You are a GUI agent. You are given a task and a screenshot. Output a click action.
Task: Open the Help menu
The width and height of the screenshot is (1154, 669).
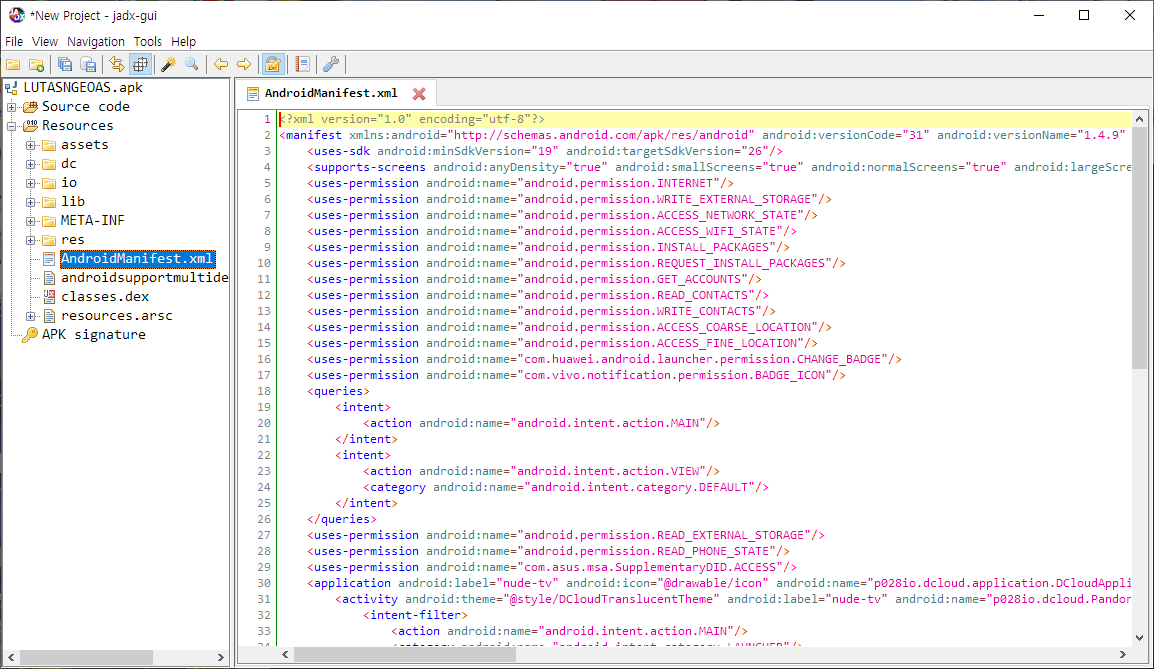coord(183,41)
